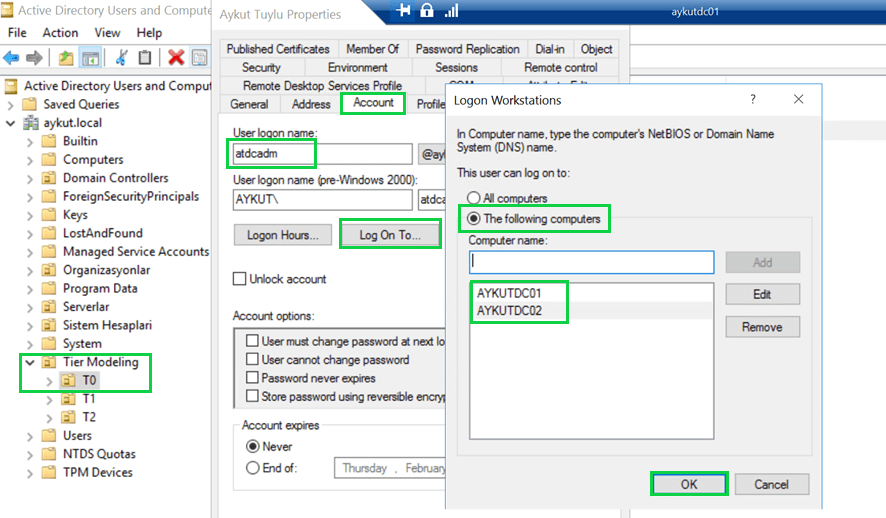Click the Tier Modeling OU icon
Image resolution: width=886 pixels, height=518 pixels.
tap(49, 362)
